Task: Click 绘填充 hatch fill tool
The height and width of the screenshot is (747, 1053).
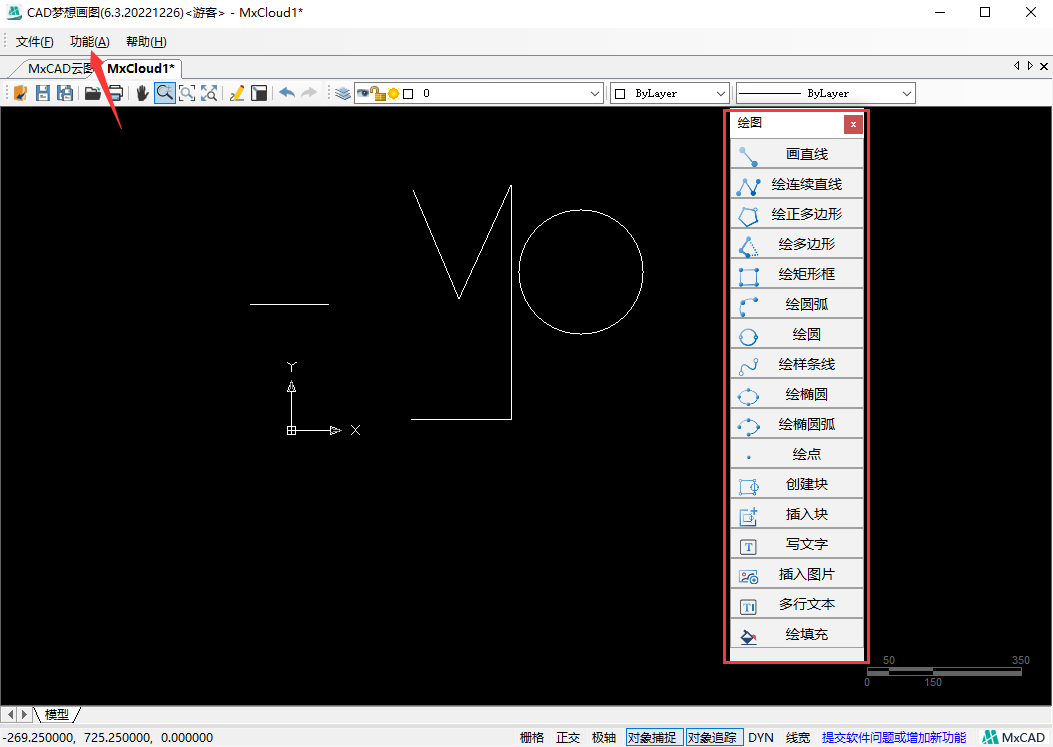Action: coord(796,634)
